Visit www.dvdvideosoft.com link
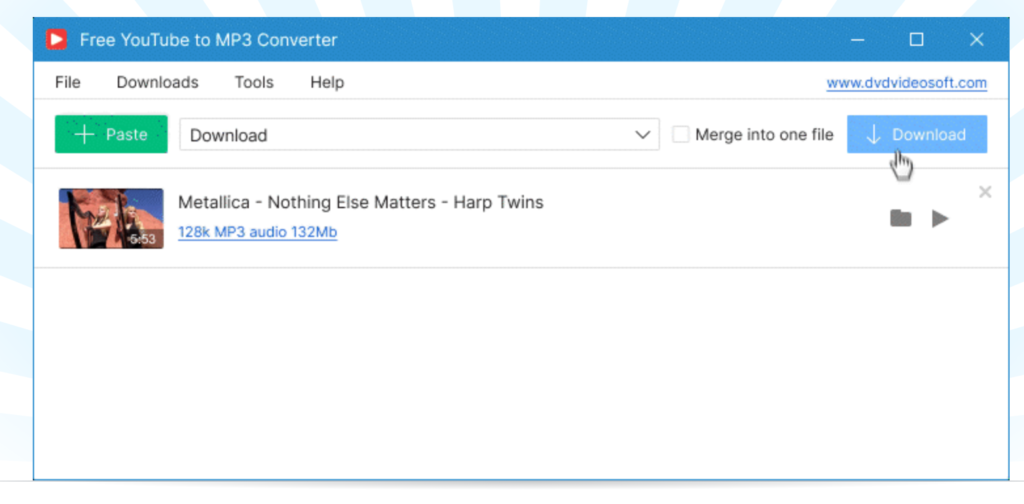The width and height of the screenshot is (1024, 504). click(906, 83)
